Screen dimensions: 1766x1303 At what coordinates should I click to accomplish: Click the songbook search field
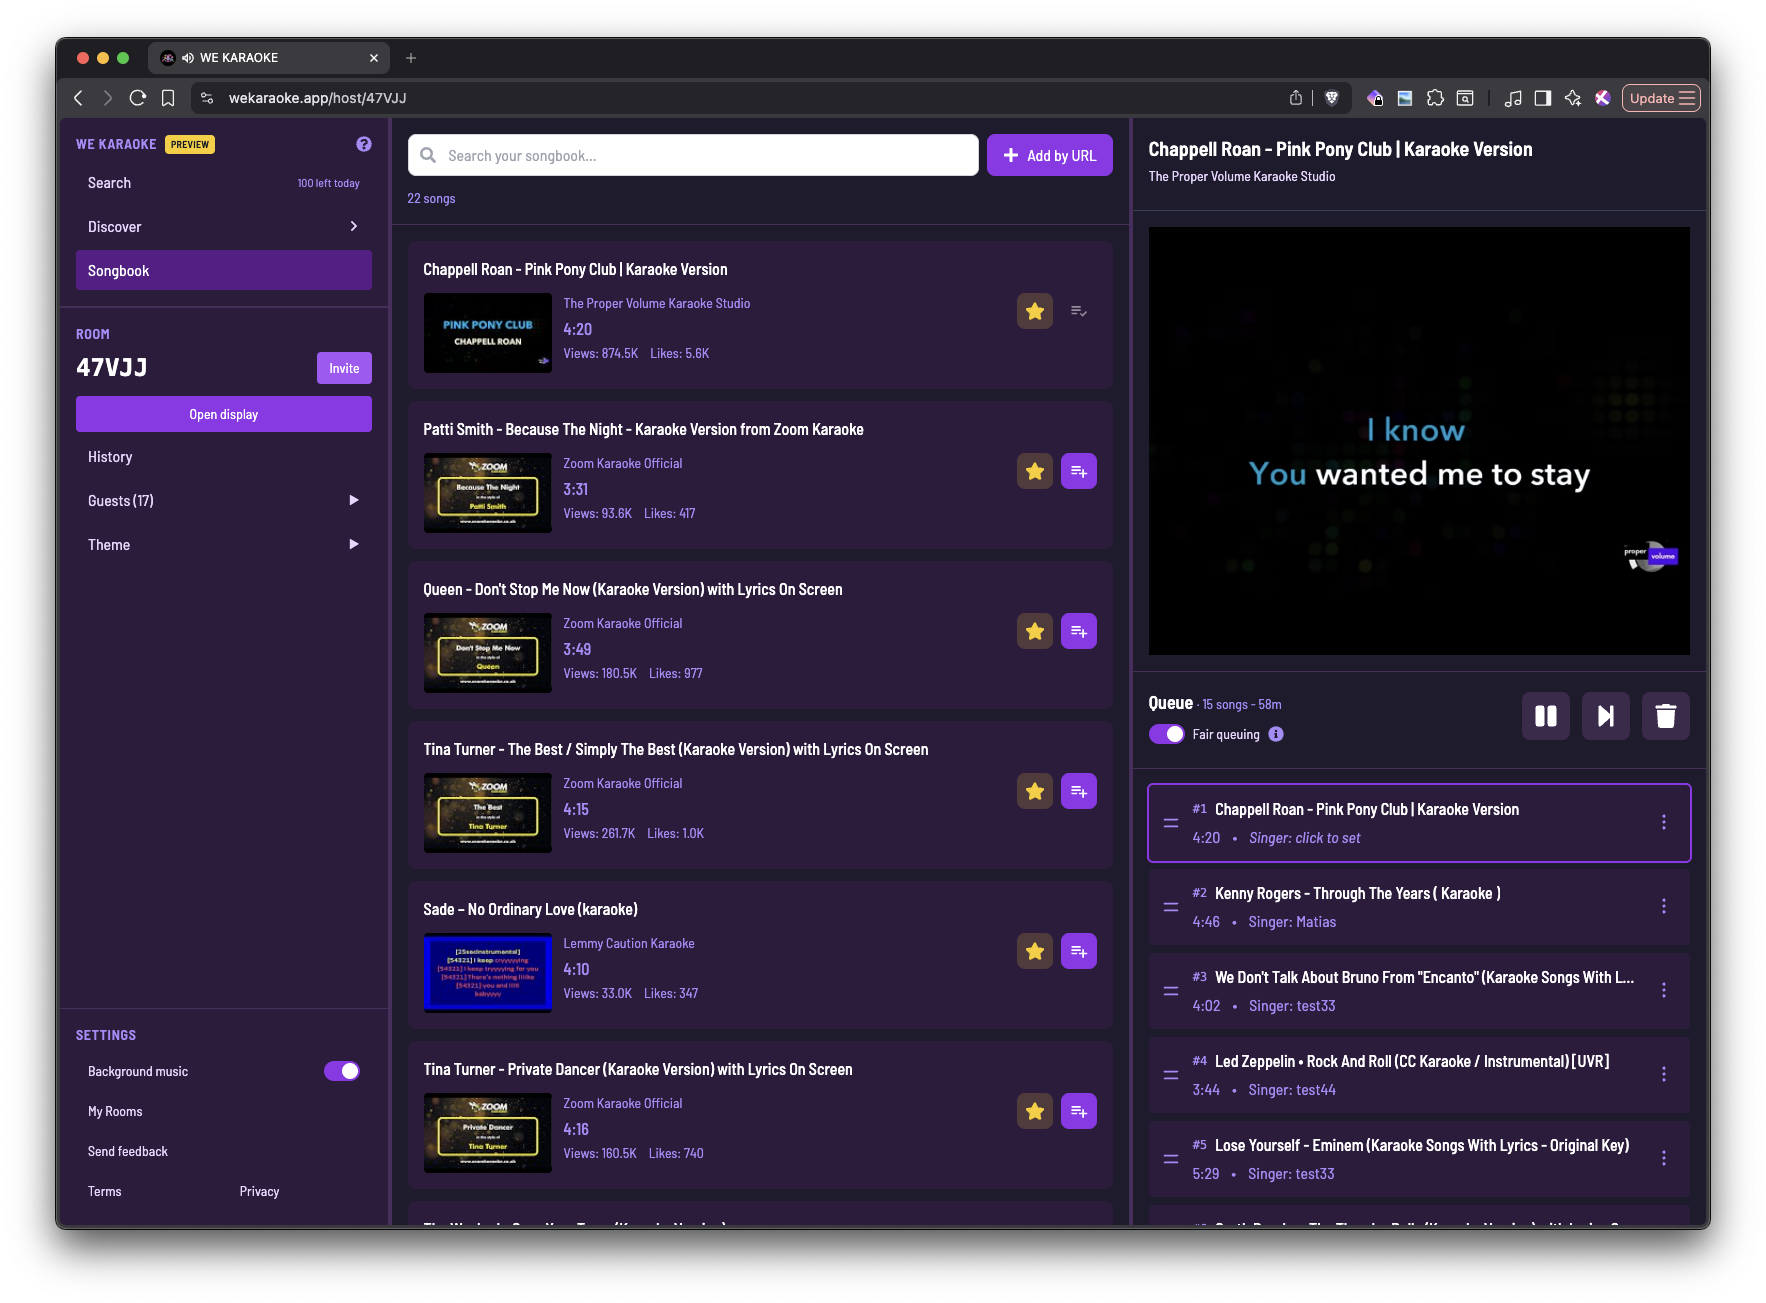(692, 155)
